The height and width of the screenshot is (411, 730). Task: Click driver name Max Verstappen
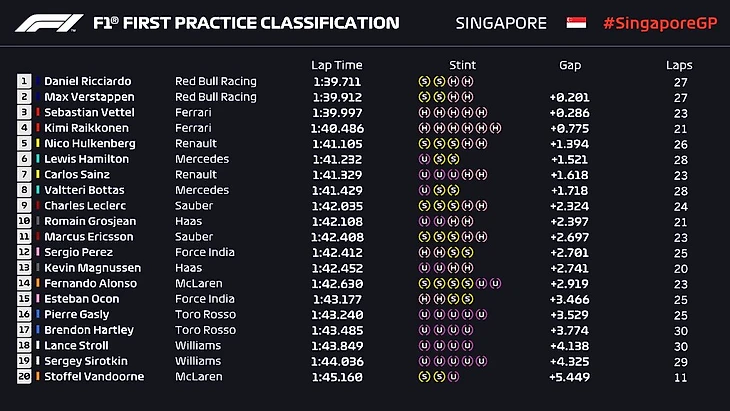(x=84, y=97)
